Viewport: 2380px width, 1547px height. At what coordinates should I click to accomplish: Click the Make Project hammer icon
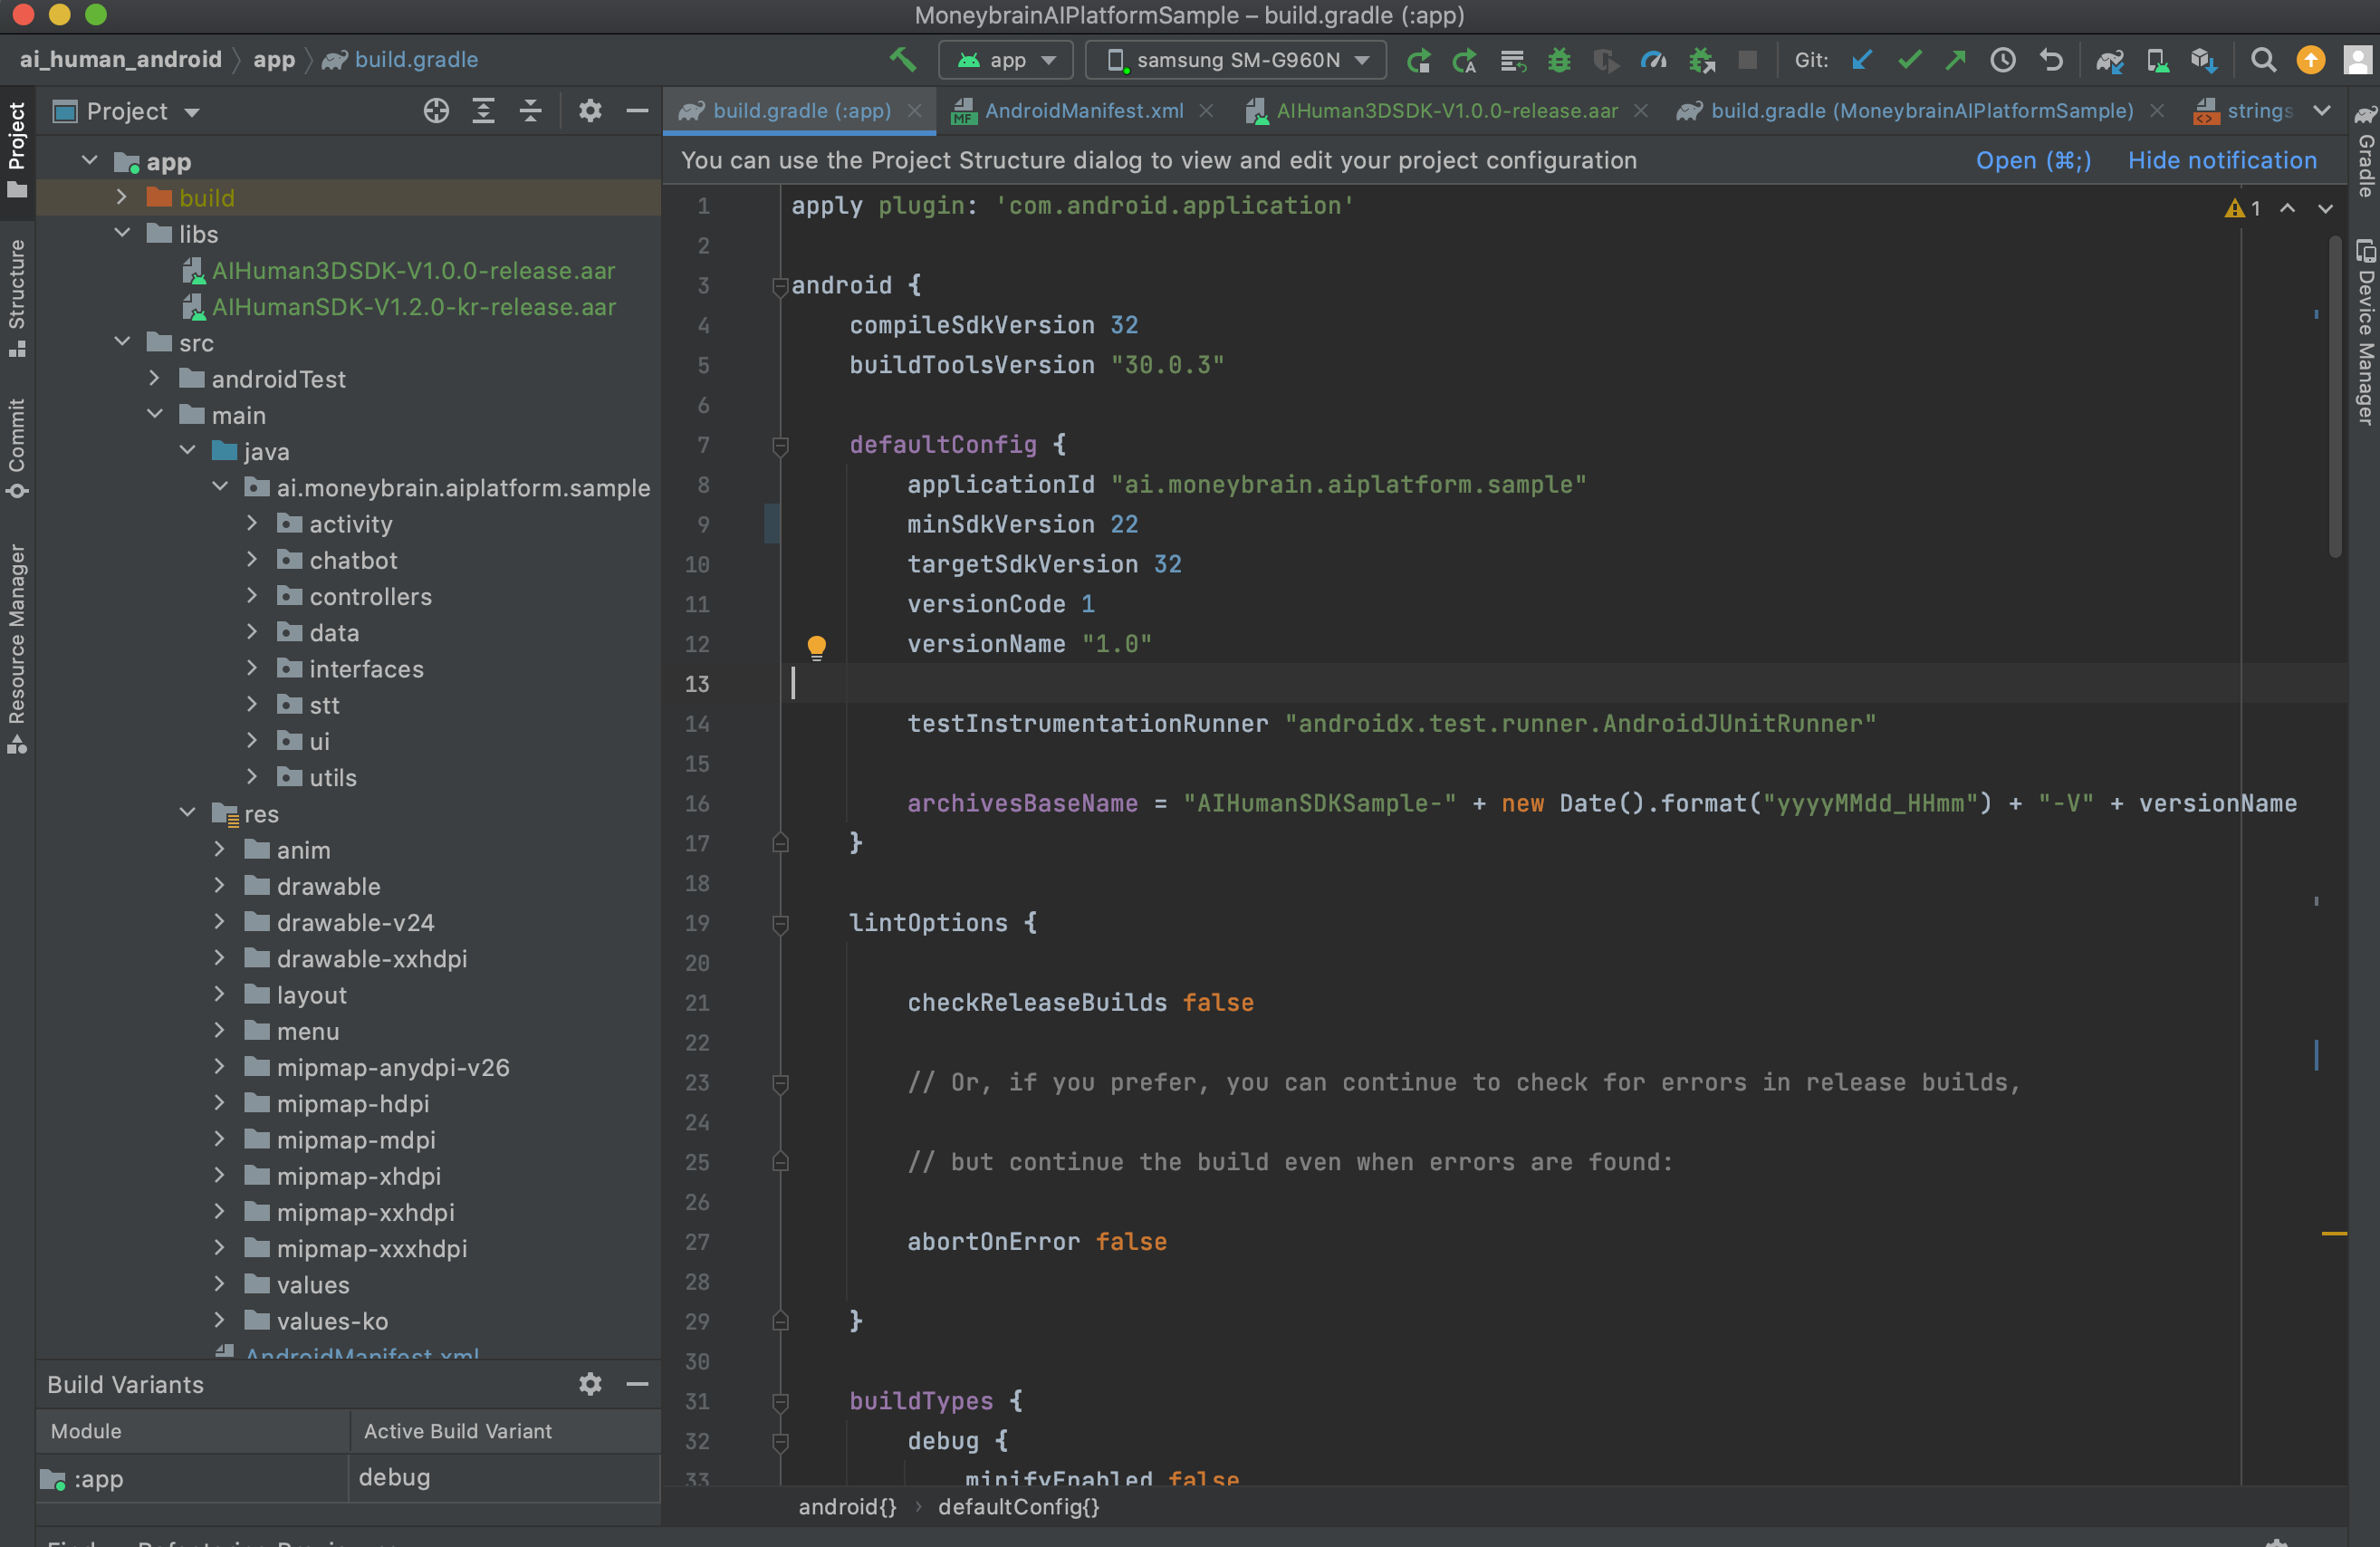[903, 60]
